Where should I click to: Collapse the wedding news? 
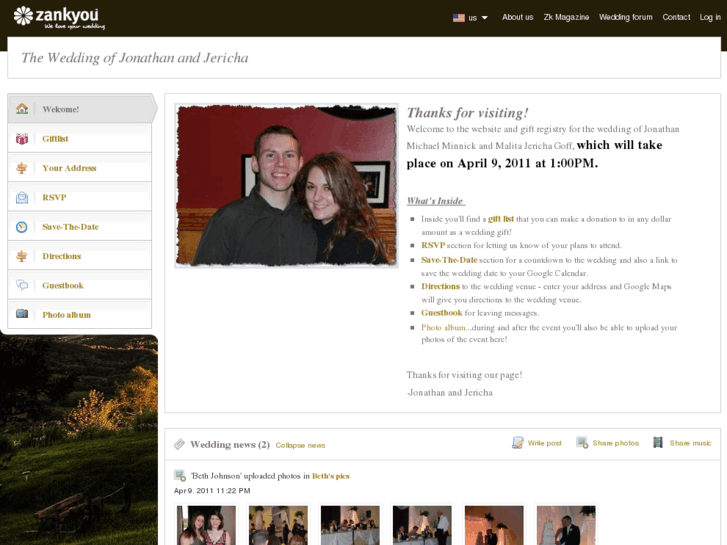click(x=300, y=445)
